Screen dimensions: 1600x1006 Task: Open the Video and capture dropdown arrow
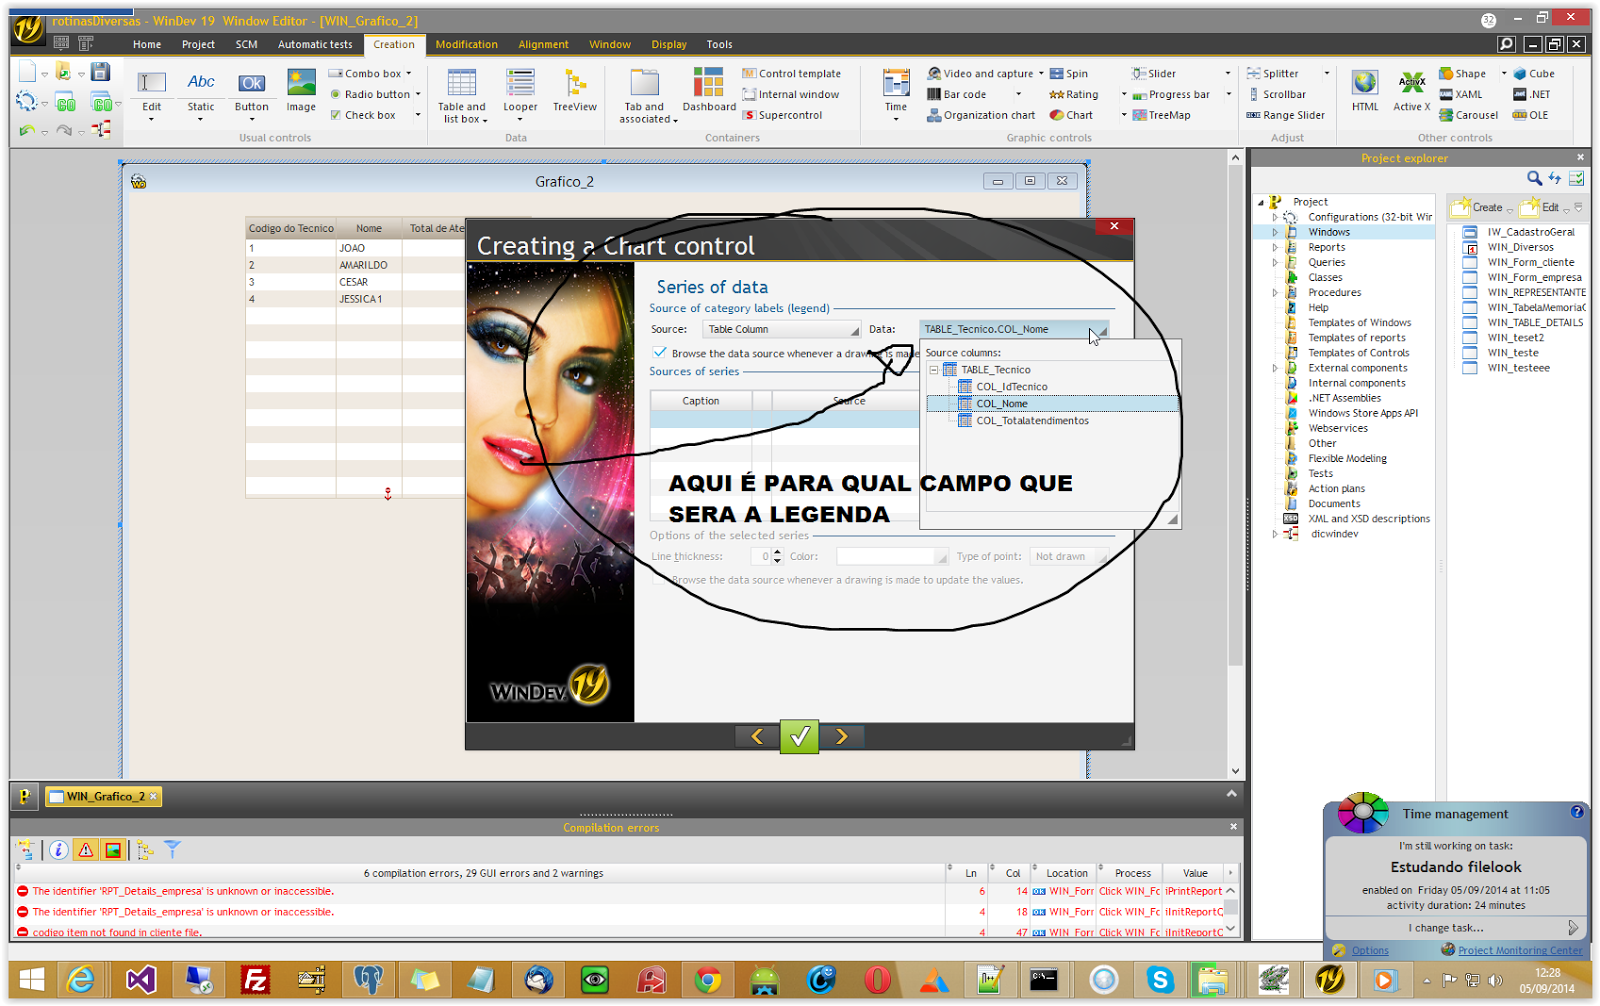point(1041,73)
